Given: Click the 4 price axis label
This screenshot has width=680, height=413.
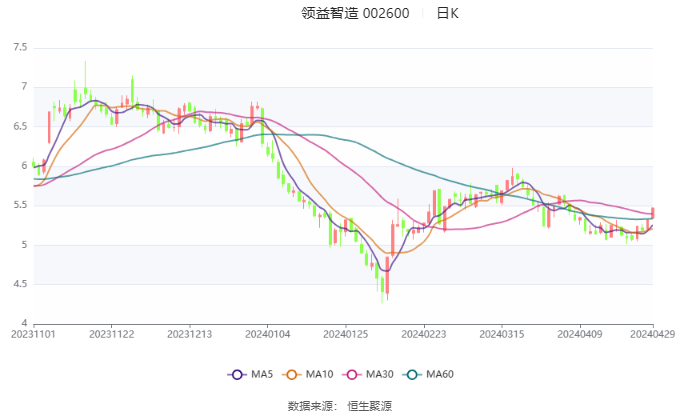Looking at the screenshot, I should point(22,324).
